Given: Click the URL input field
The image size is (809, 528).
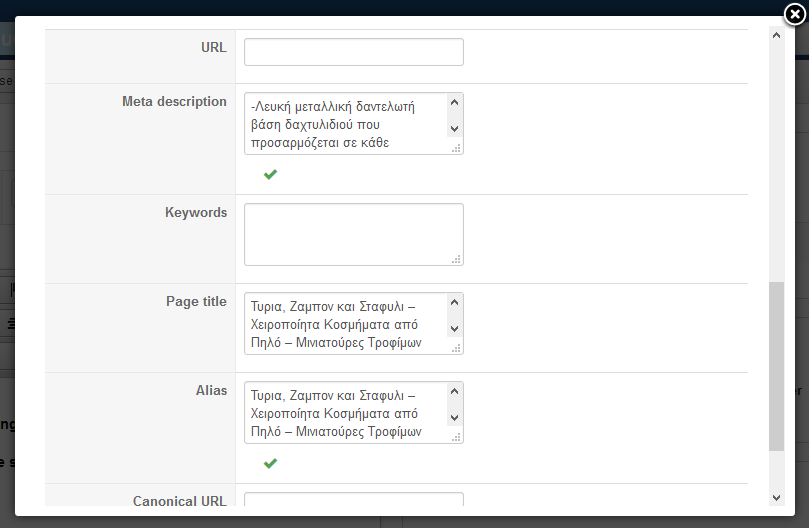Looking at the screenshot, I should pyautogui.click(x=353, y=52).
